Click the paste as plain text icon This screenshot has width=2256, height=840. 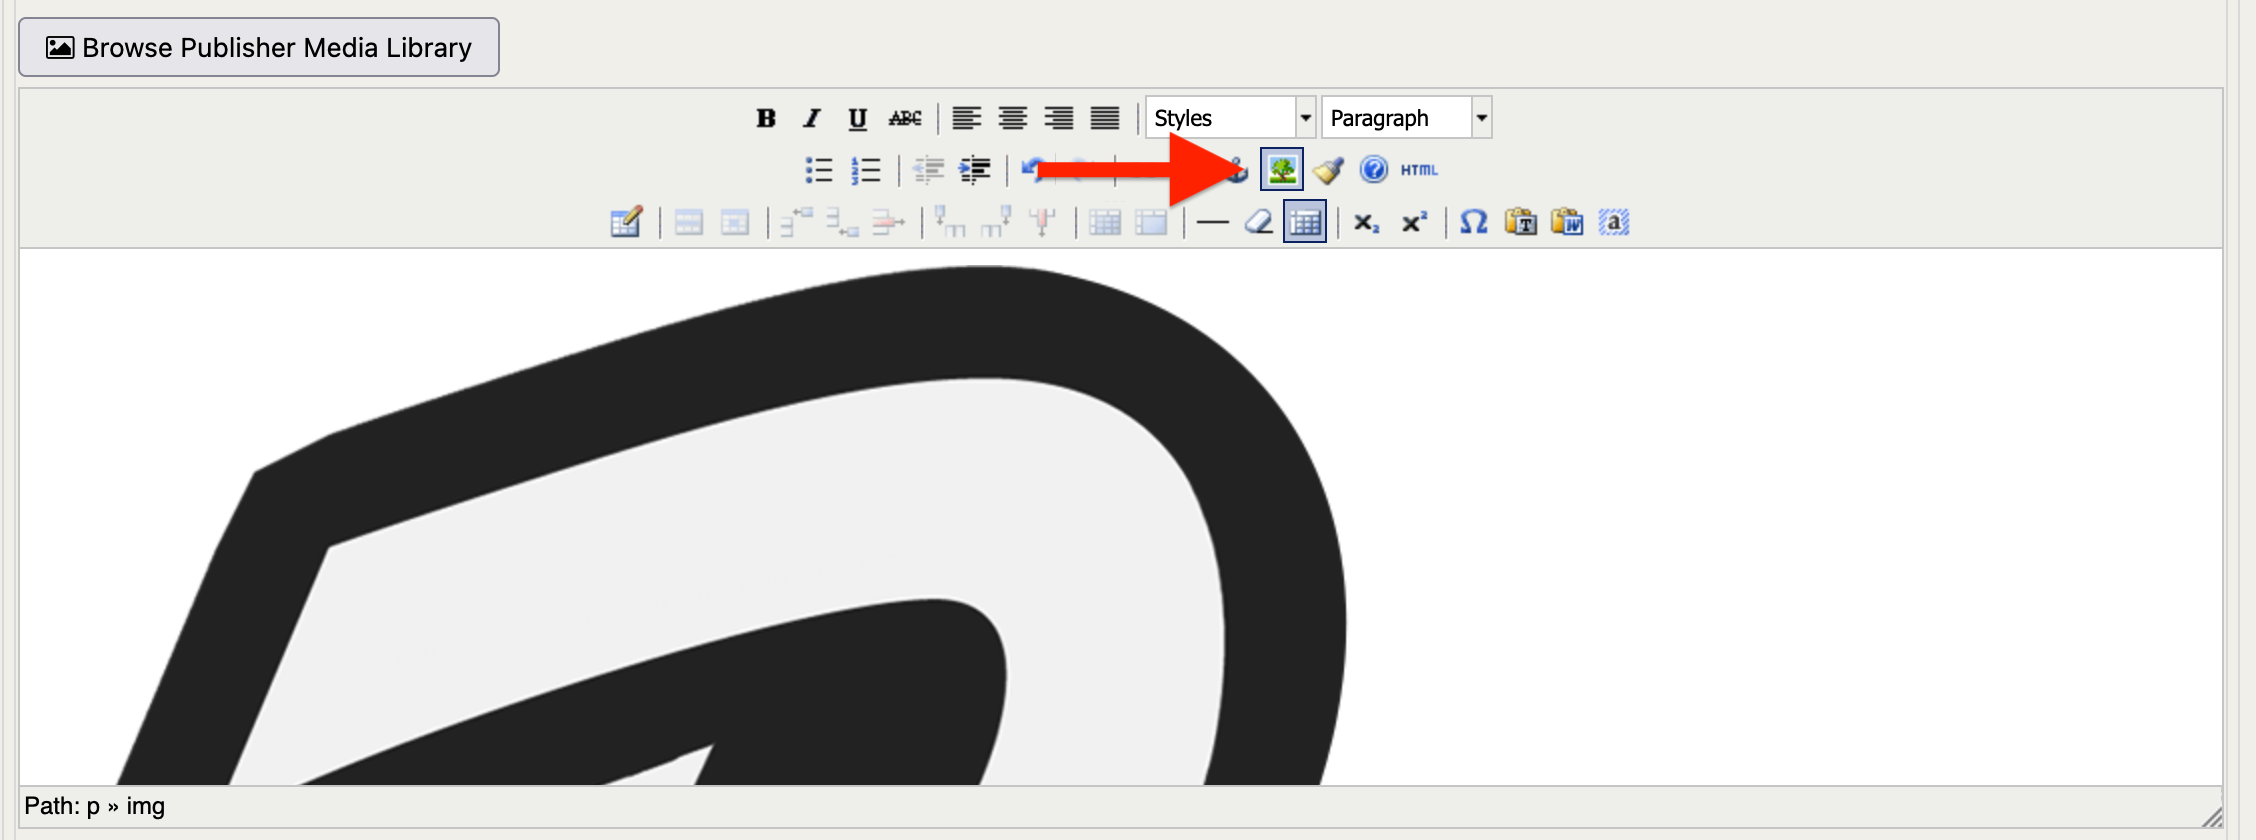1521,222
